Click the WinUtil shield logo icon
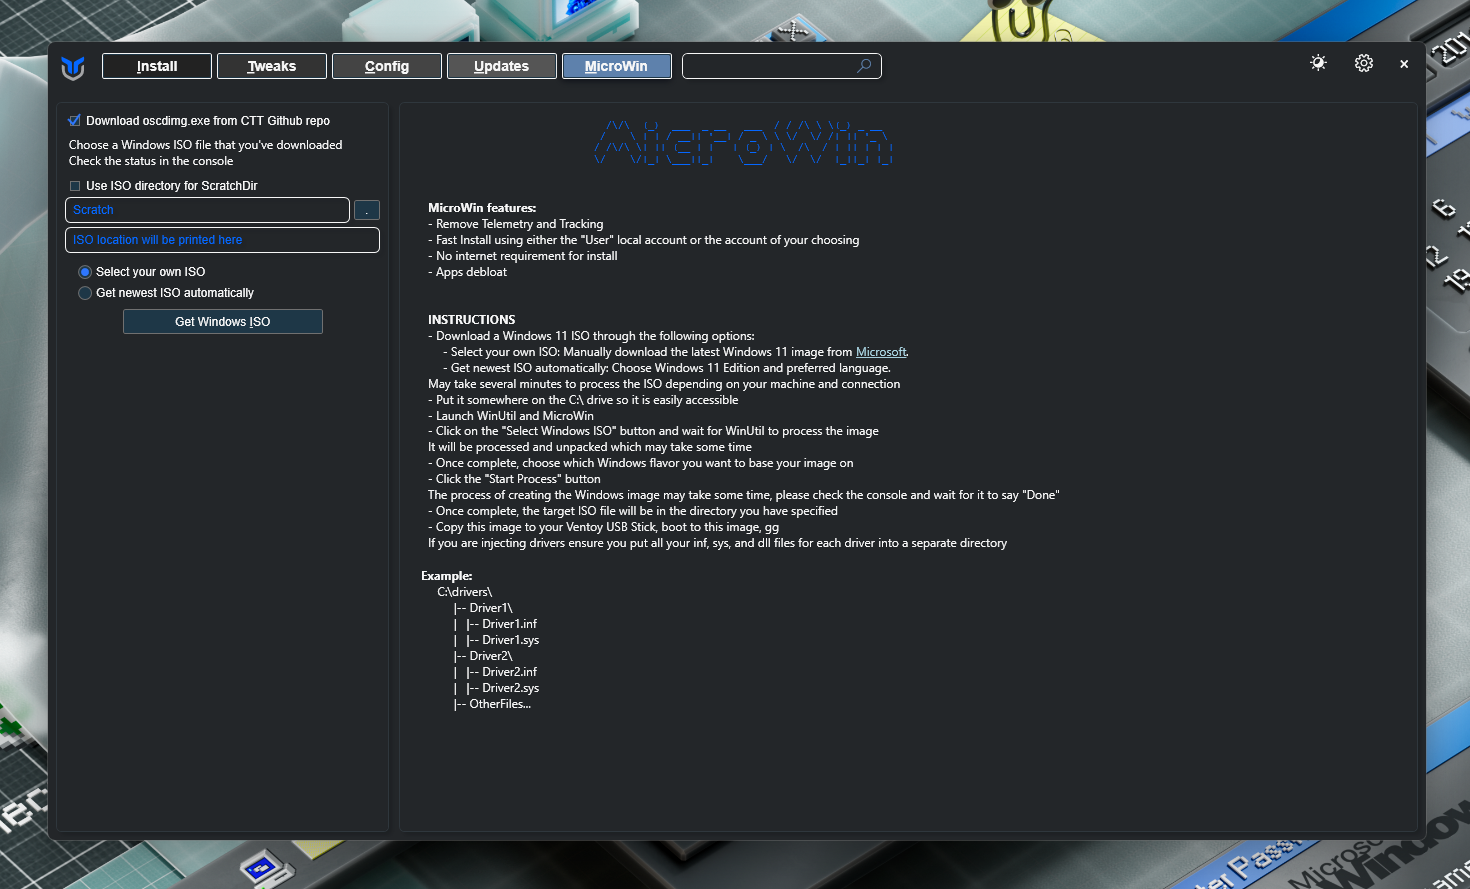1470x889 pixels. [72, 67]
